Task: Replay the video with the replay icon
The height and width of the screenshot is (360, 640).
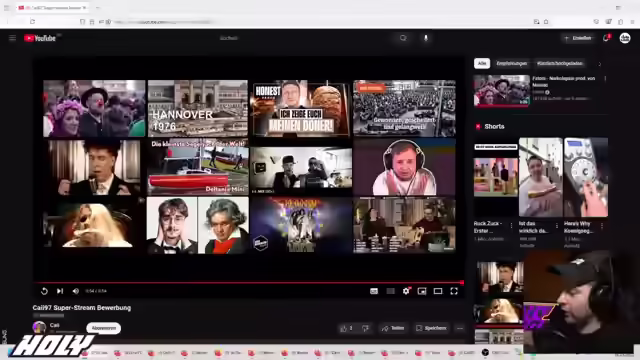Action: coord(44,291)
